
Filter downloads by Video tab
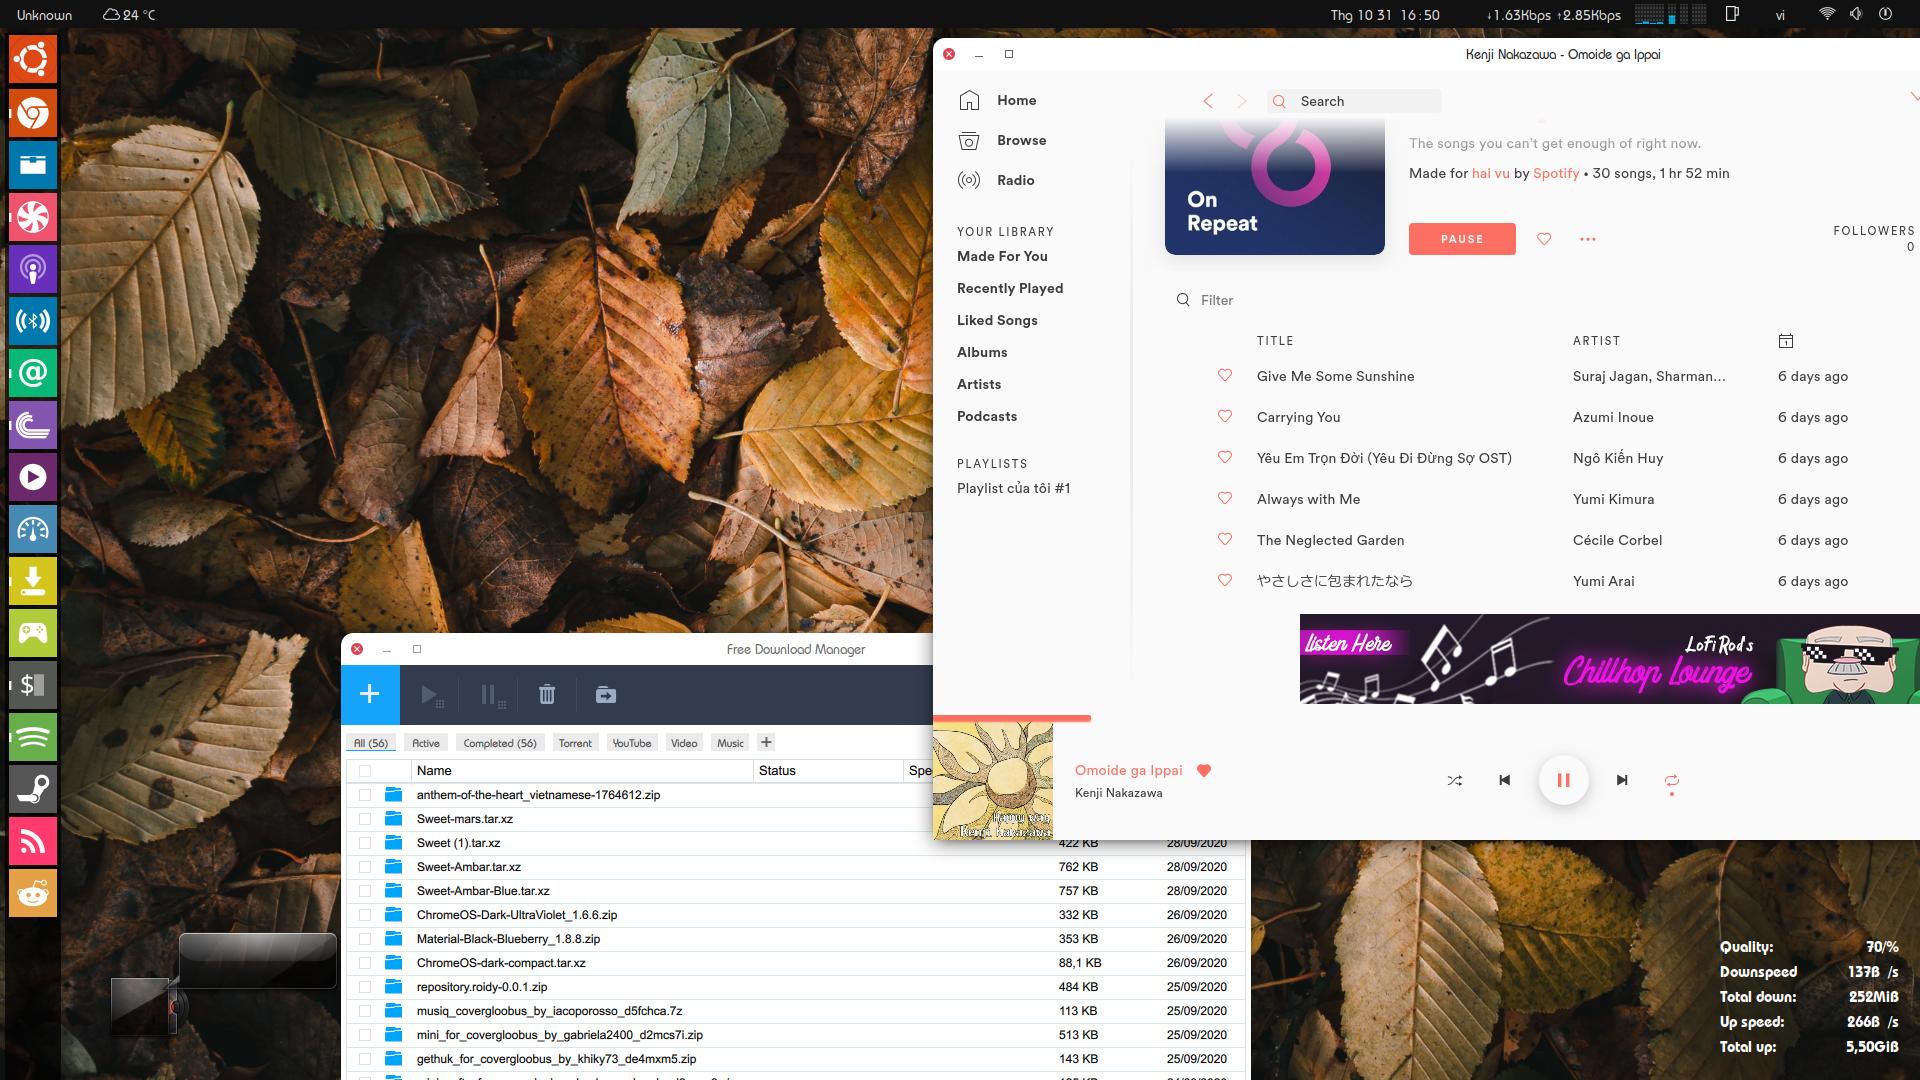pyautogui.click(x=684, y=743)
